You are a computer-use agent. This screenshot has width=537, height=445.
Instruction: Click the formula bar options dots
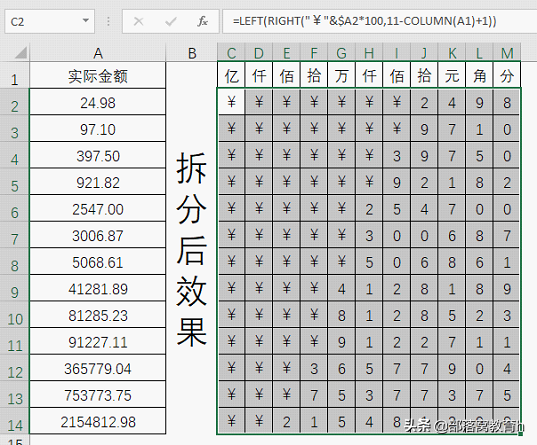pos(109,22)
